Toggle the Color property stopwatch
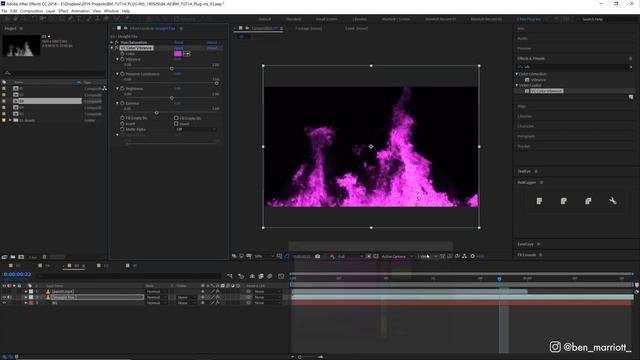Image resolution: width=640 pixels, height=360 pixels. click(x=122, y=53)
